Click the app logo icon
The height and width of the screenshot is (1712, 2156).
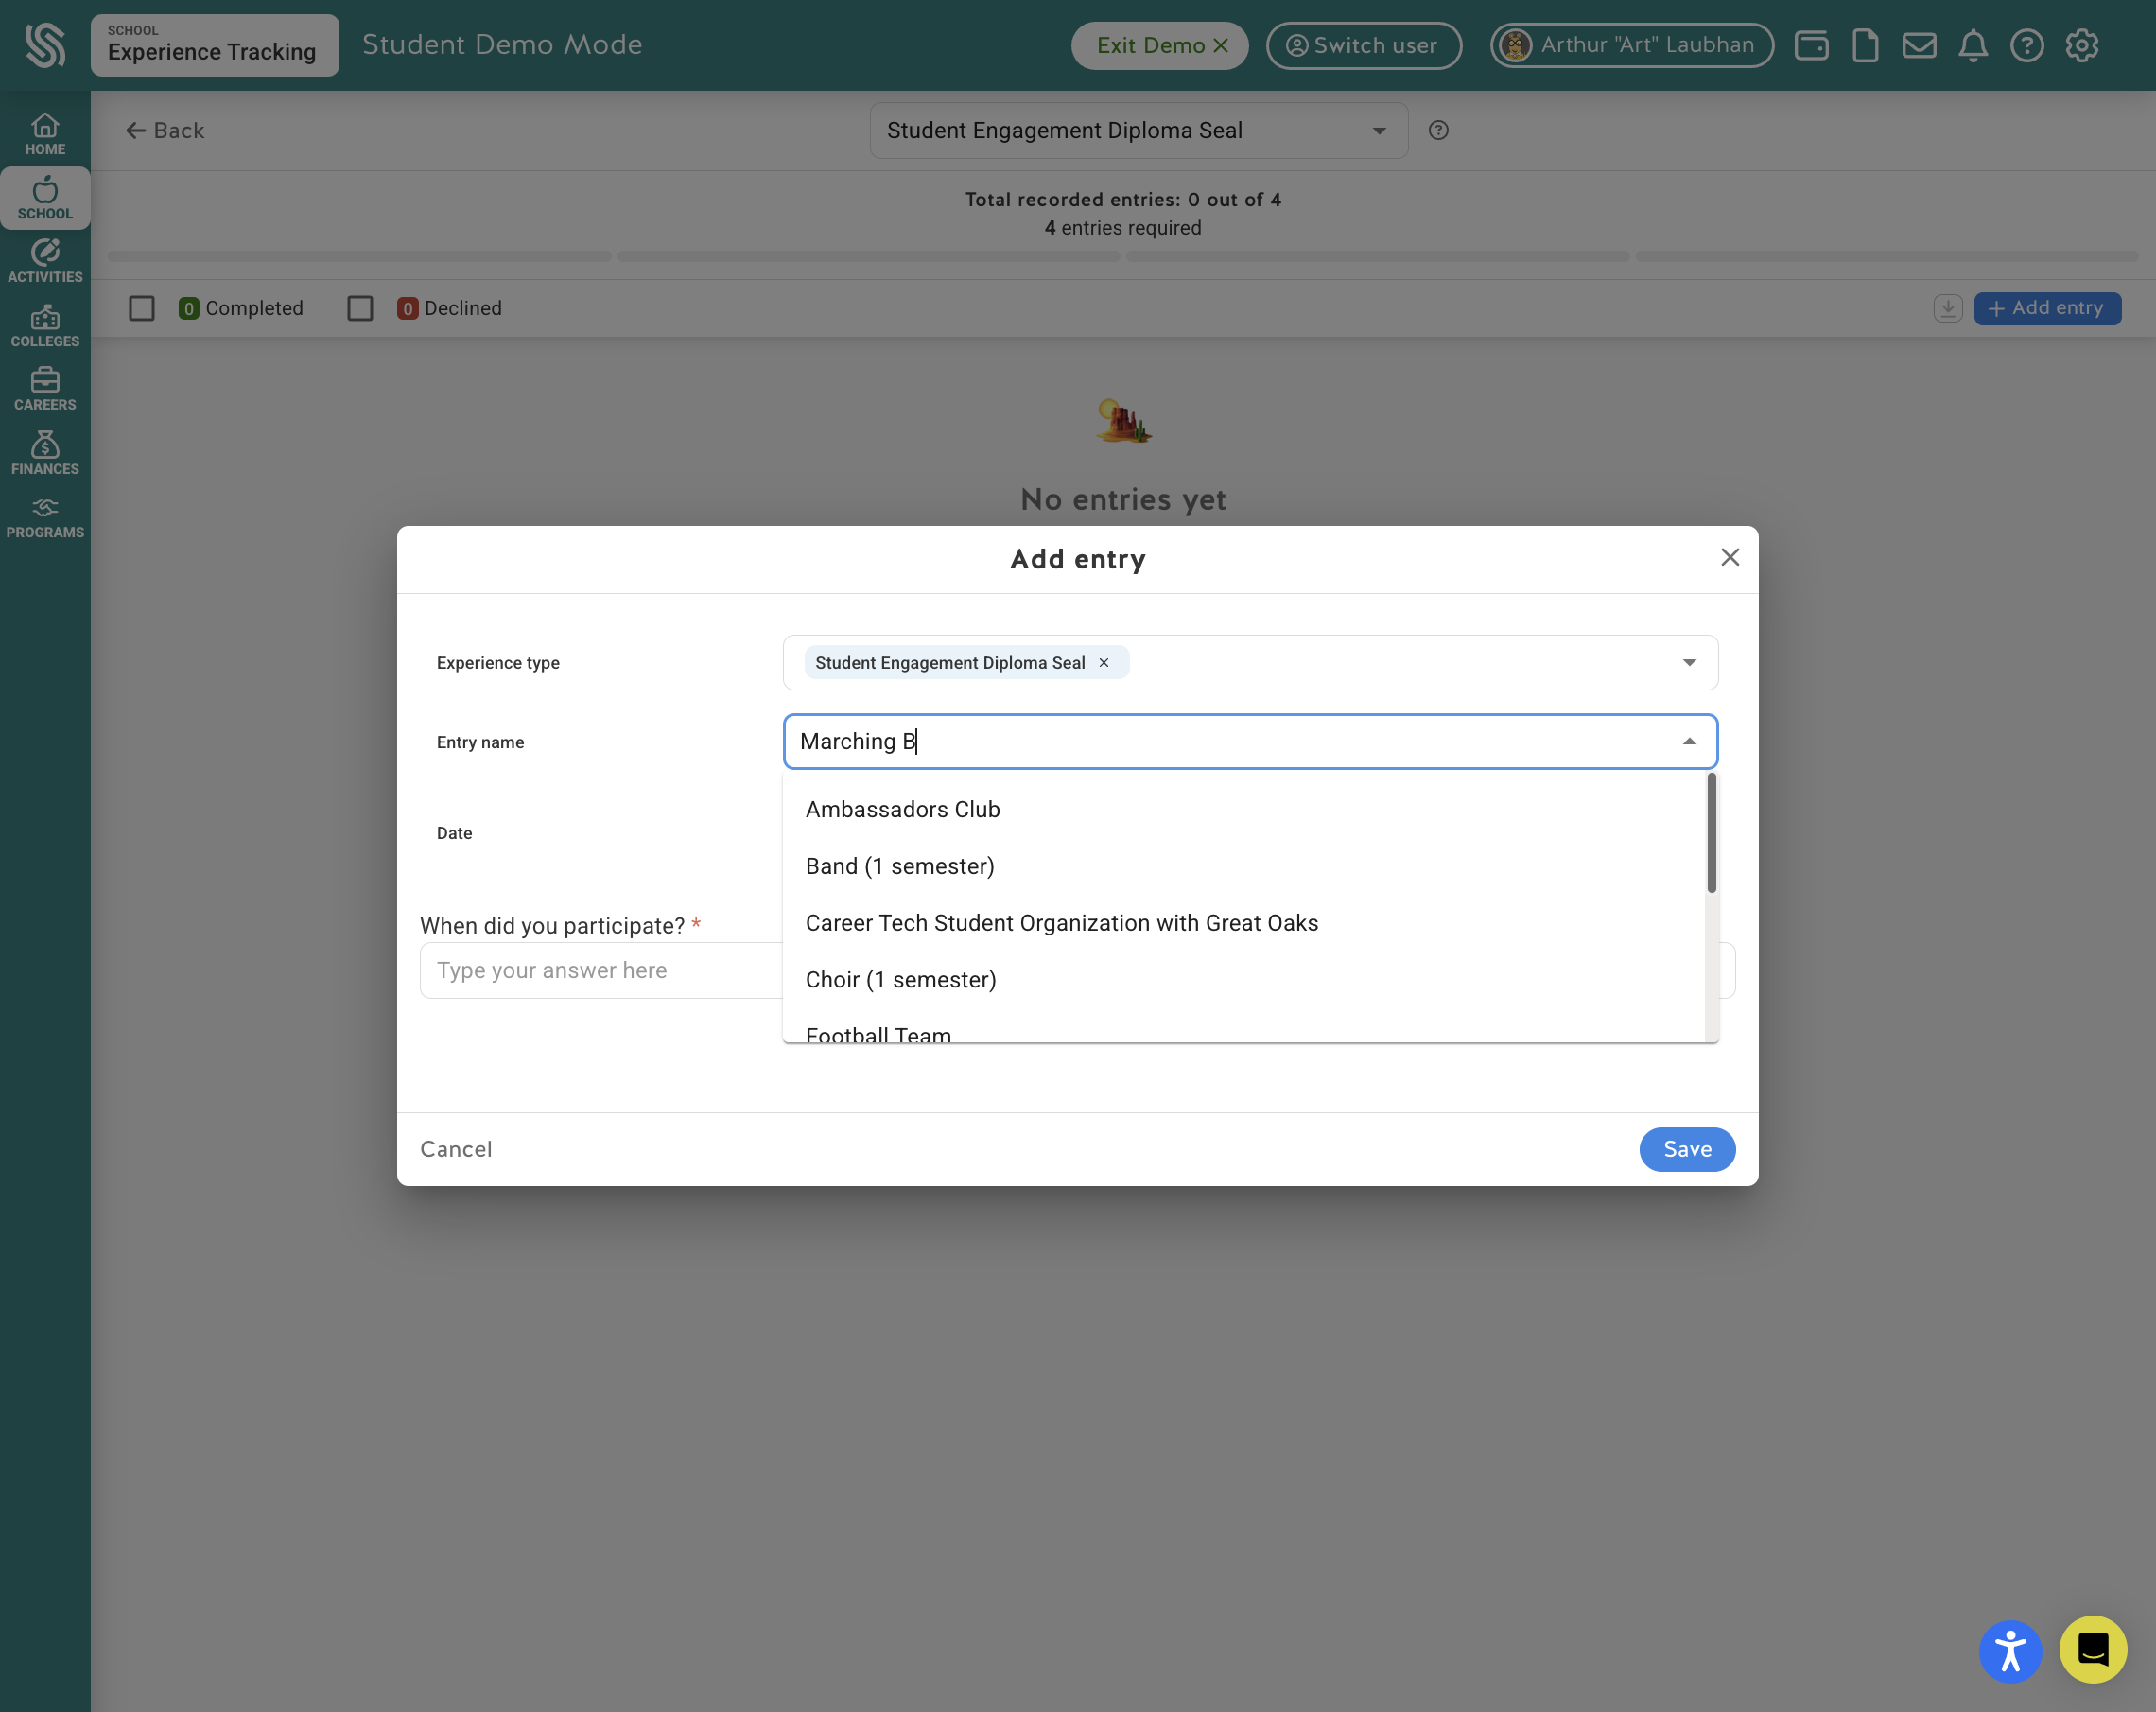pyautogui.click(x=45, y=45)
